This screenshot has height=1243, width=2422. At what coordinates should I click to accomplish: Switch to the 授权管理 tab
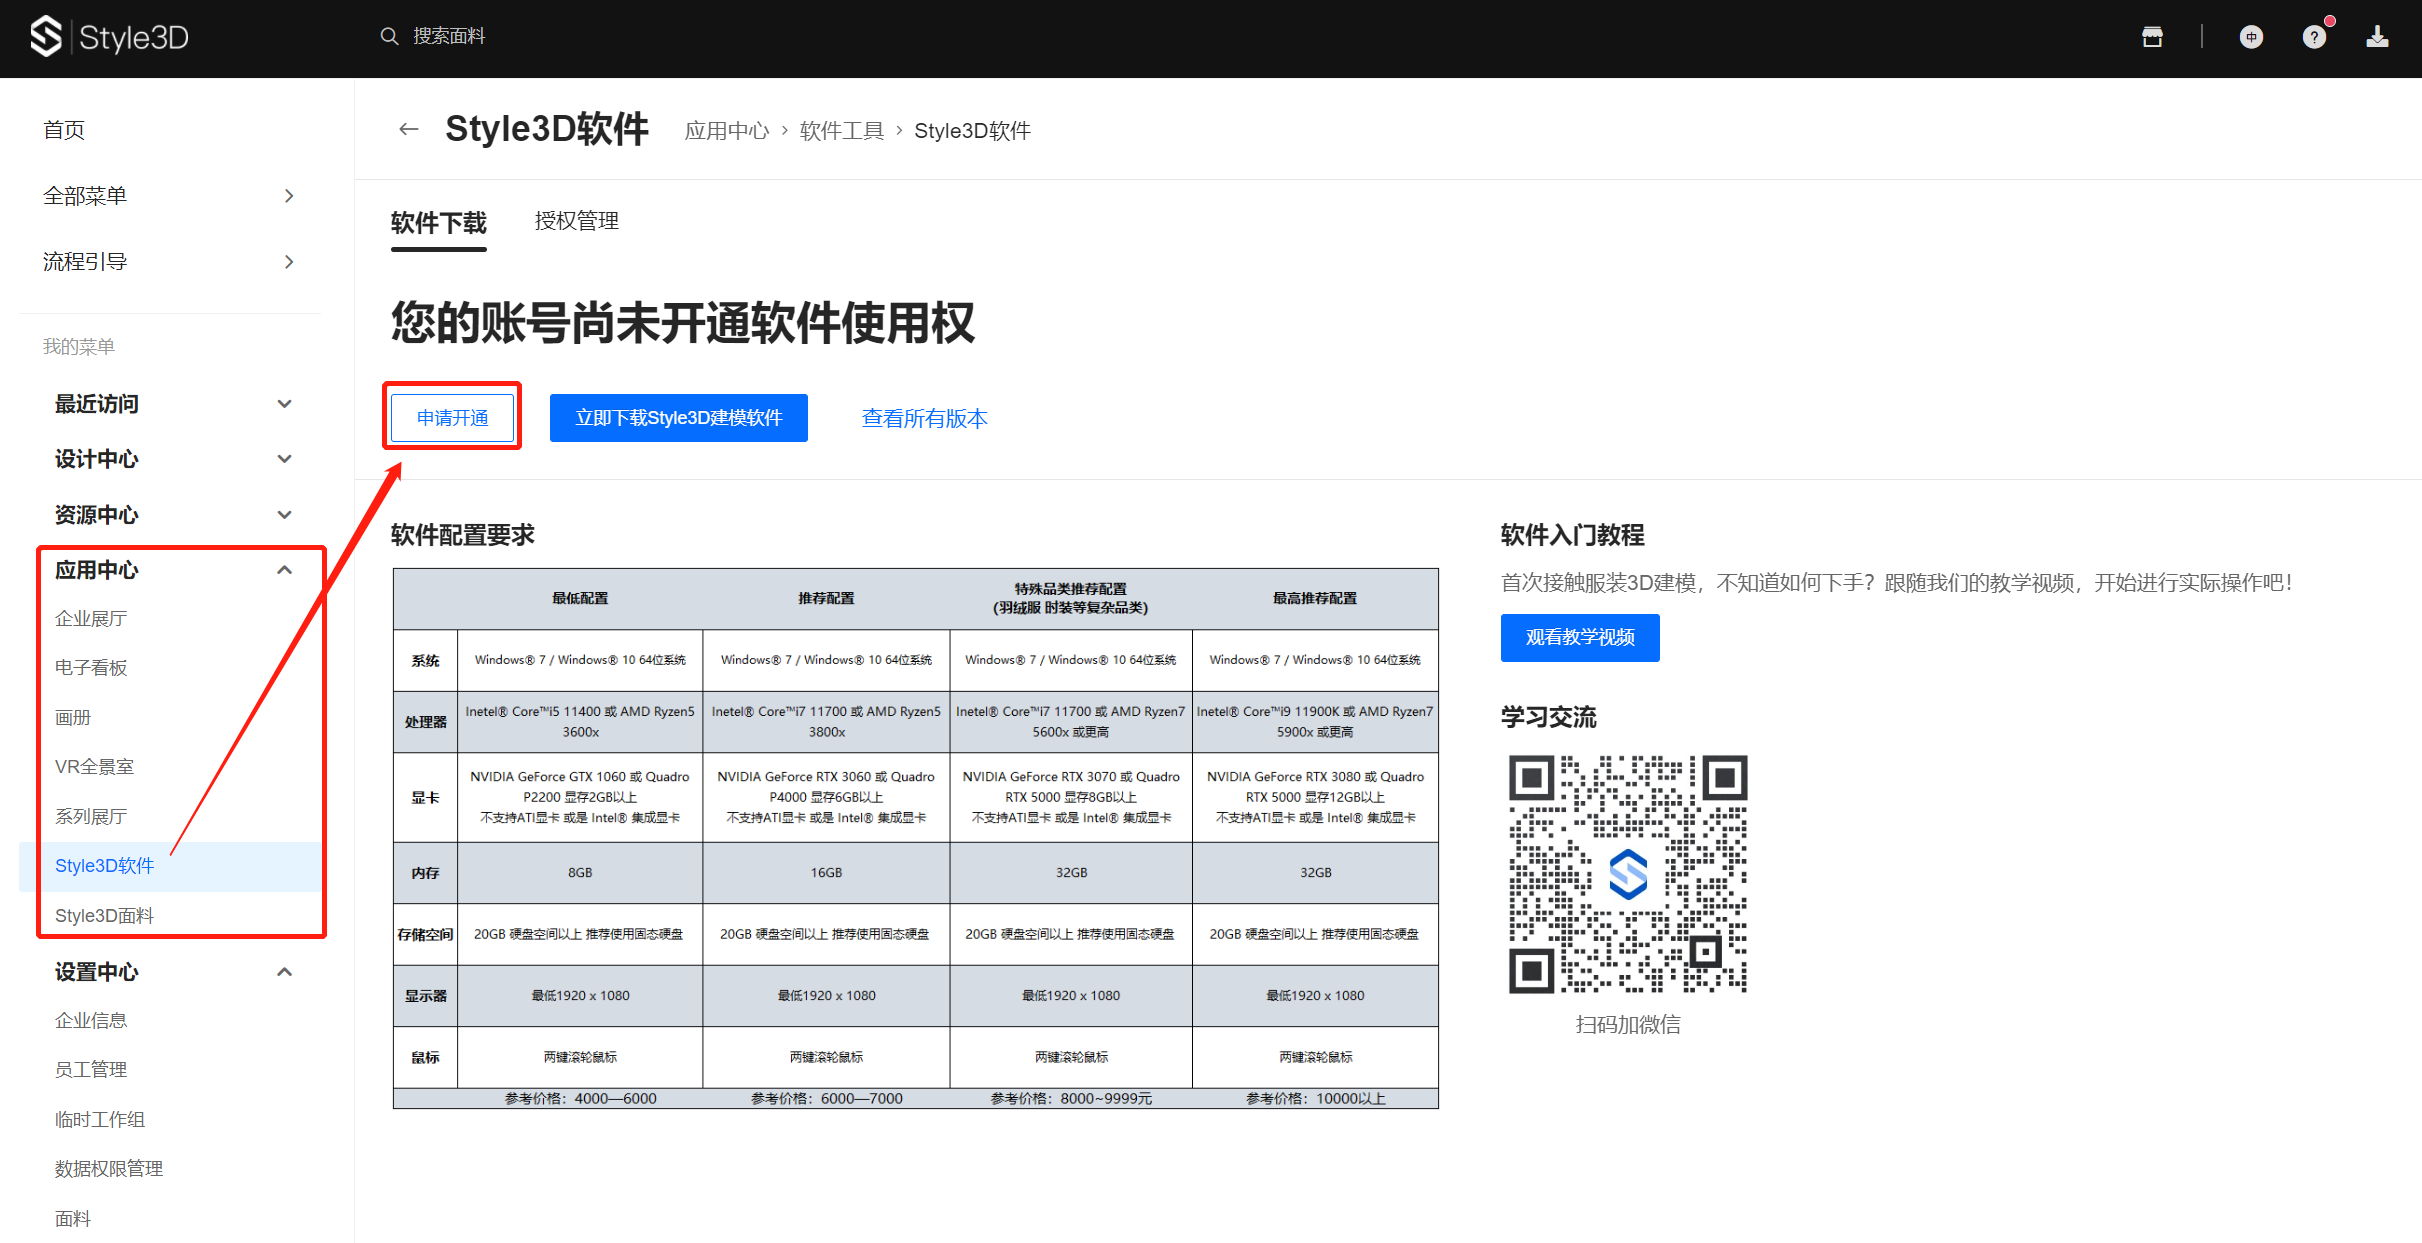pyautogui.click(x=576, y=221)
